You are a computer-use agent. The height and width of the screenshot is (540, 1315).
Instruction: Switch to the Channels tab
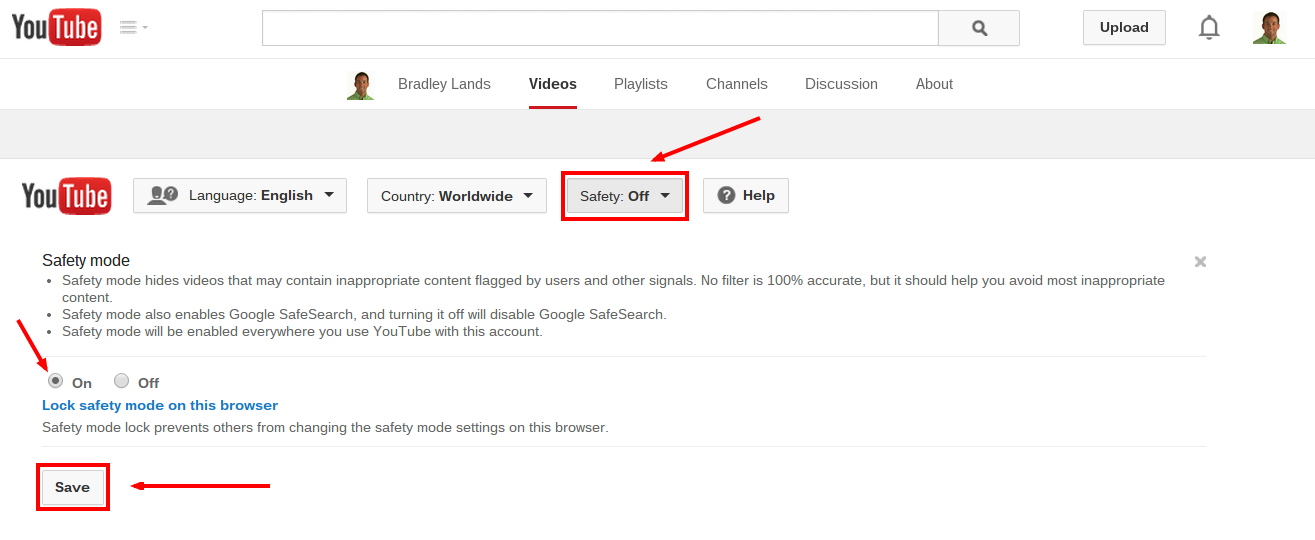pos(737,84)
